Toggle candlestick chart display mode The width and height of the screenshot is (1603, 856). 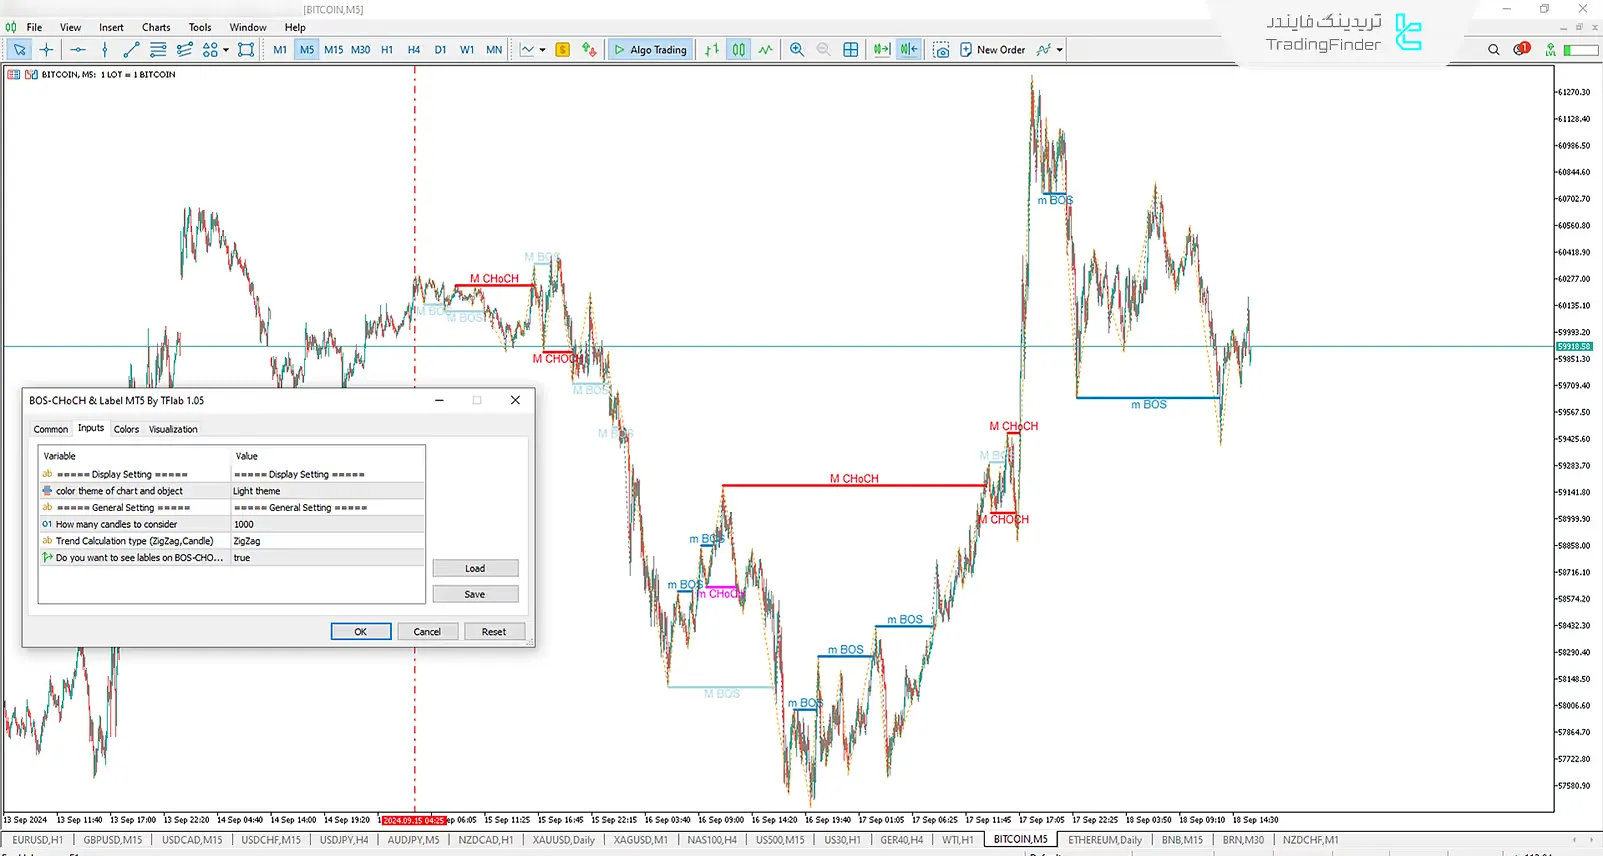738,50
